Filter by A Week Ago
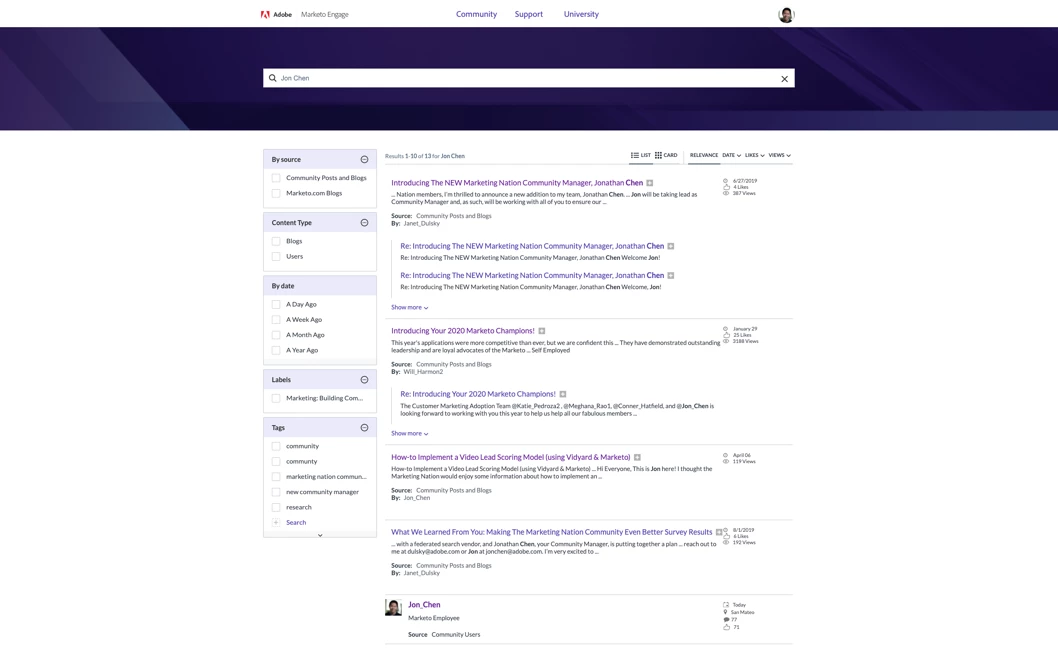 (x=276, y=320)
